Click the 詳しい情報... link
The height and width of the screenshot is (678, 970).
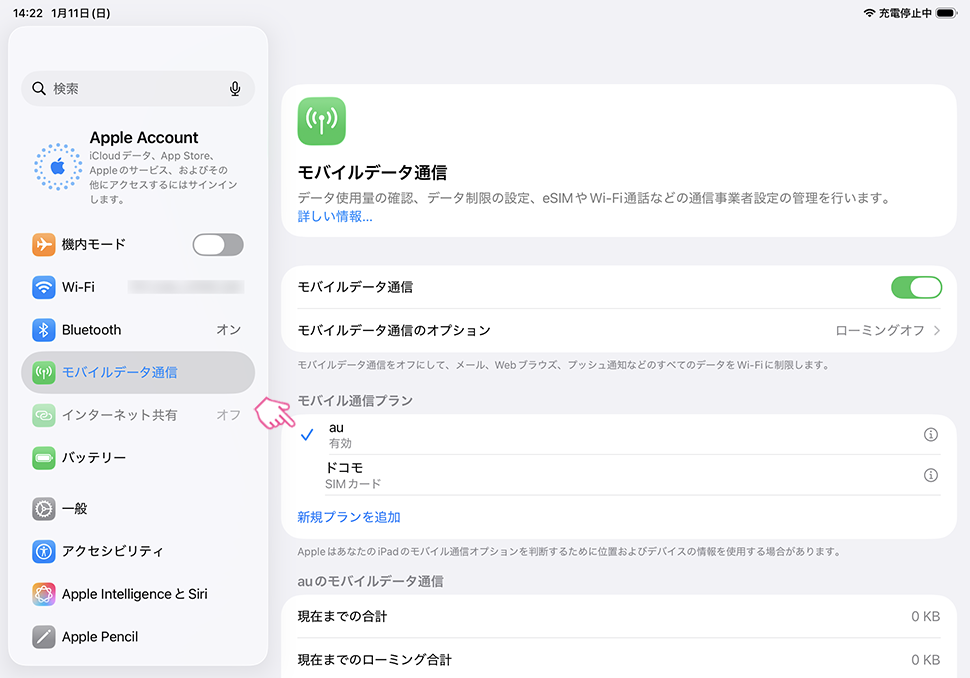(x=335, y=216)
